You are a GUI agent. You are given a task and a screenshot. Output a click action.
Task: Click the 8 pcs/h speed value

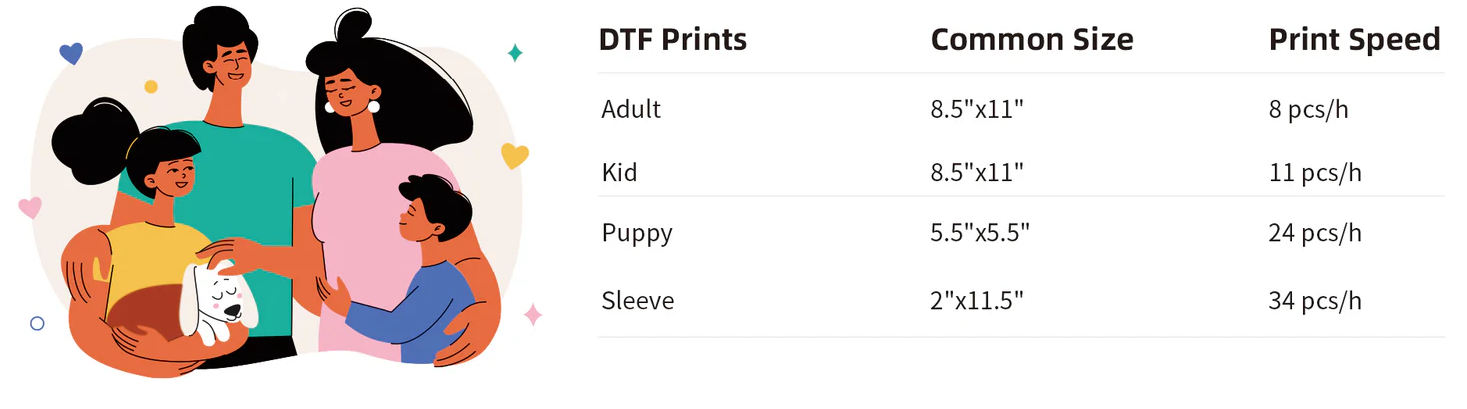point(1308,109)
